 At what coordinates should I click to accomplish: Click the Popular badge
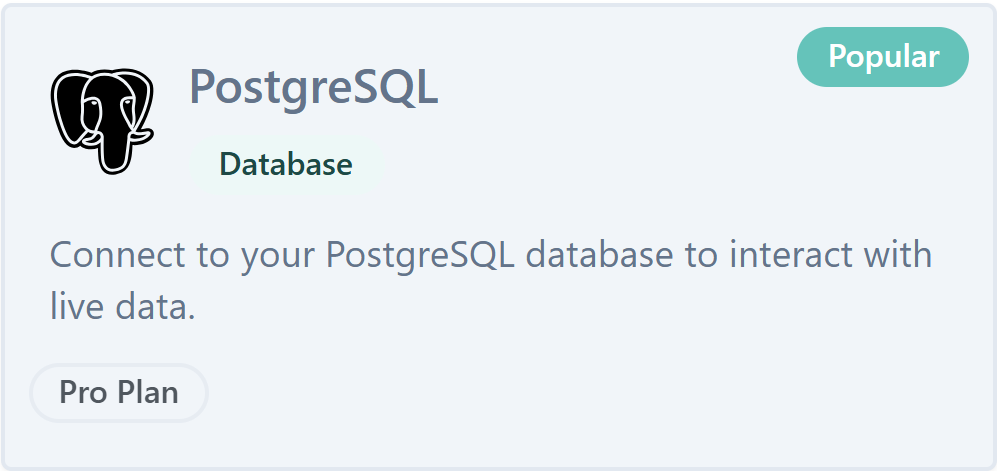883,57
